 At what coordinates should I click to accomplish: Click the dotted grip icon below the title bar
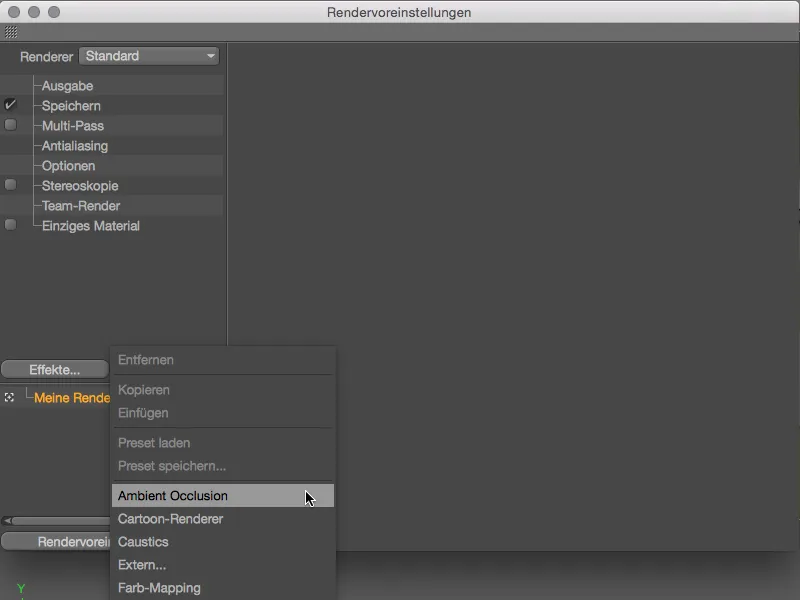[x=11, y=32]
